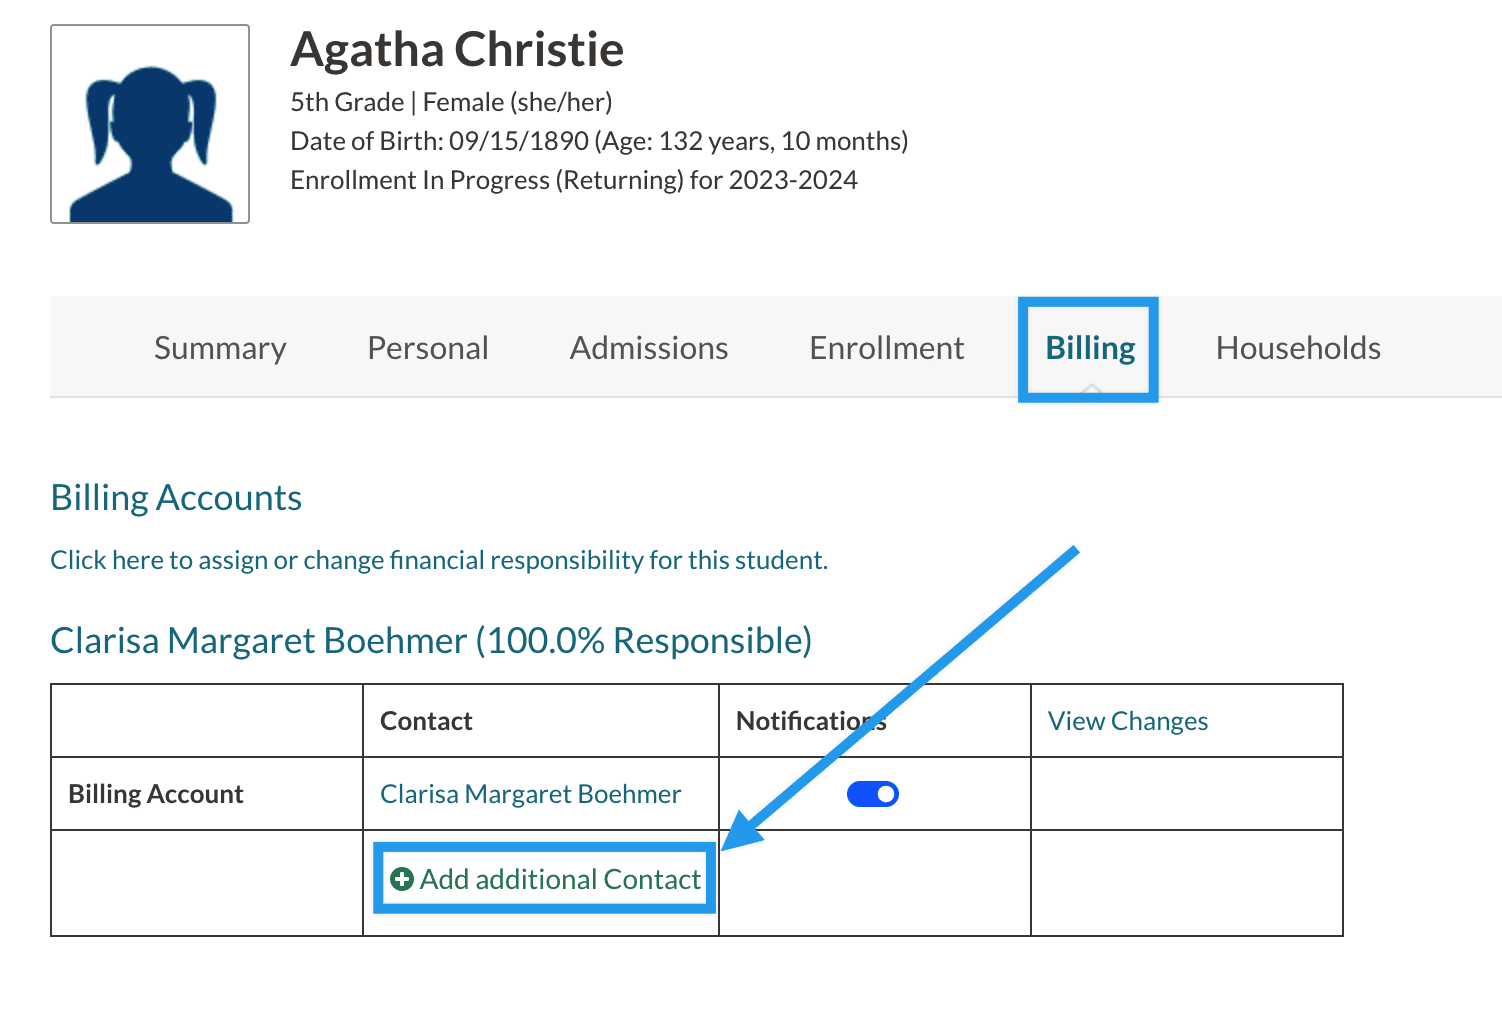The width and height of the screenshot is (1502, 1016).
Task: Open the Summary tab
Action: 220,348
